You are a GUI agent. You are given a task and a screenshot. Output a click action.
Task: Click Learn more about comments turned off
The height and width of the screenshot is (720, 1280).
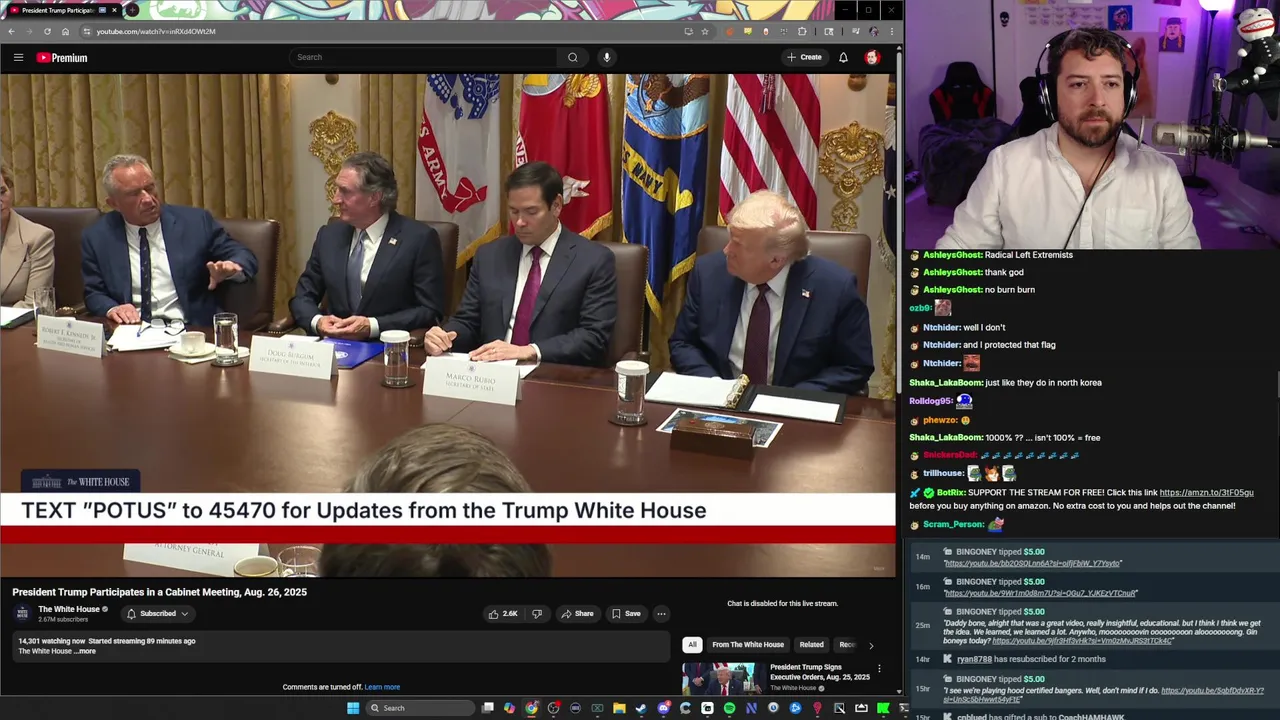[382, 687]
